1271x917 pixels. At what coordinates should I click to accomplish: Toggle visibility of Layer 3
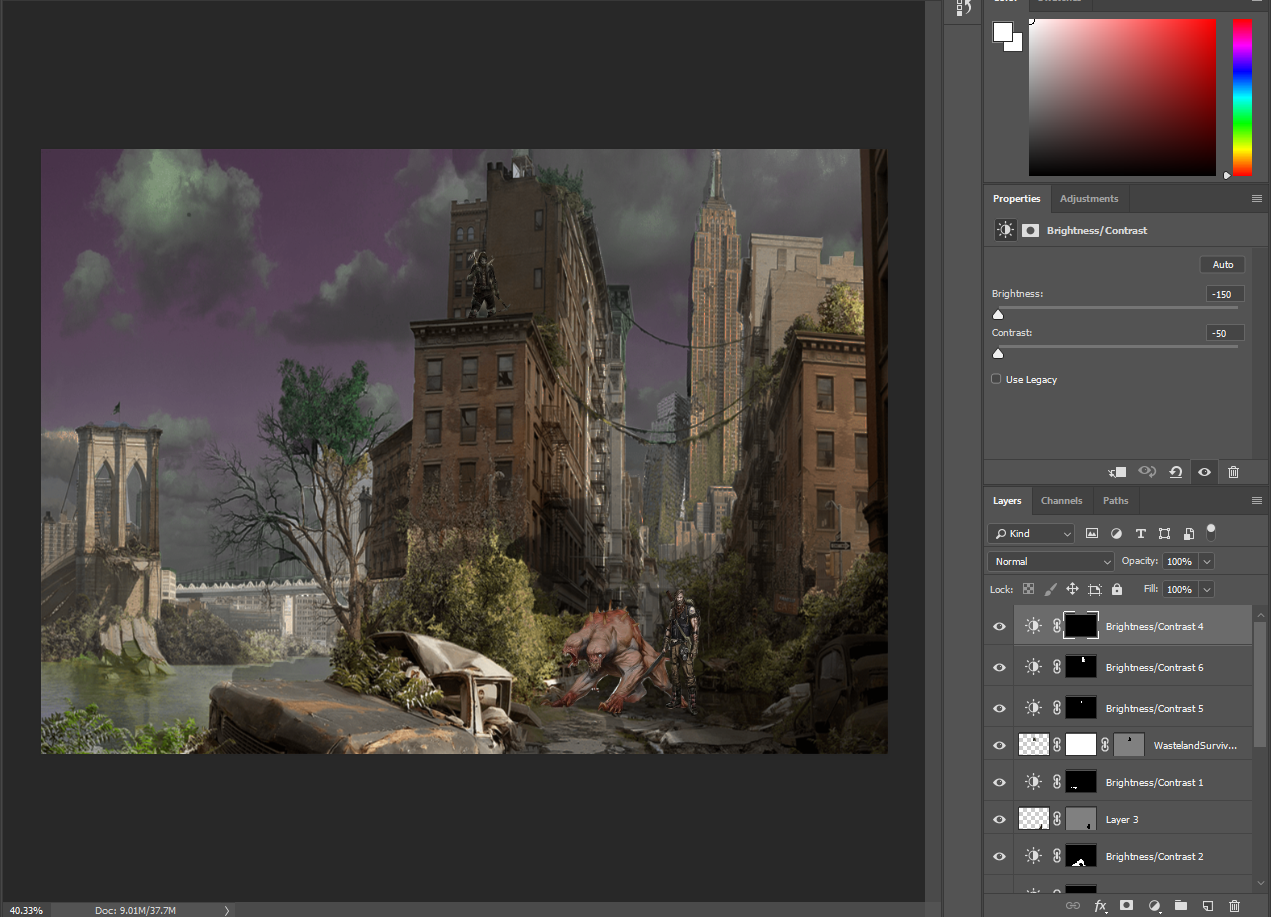(999, 818)
